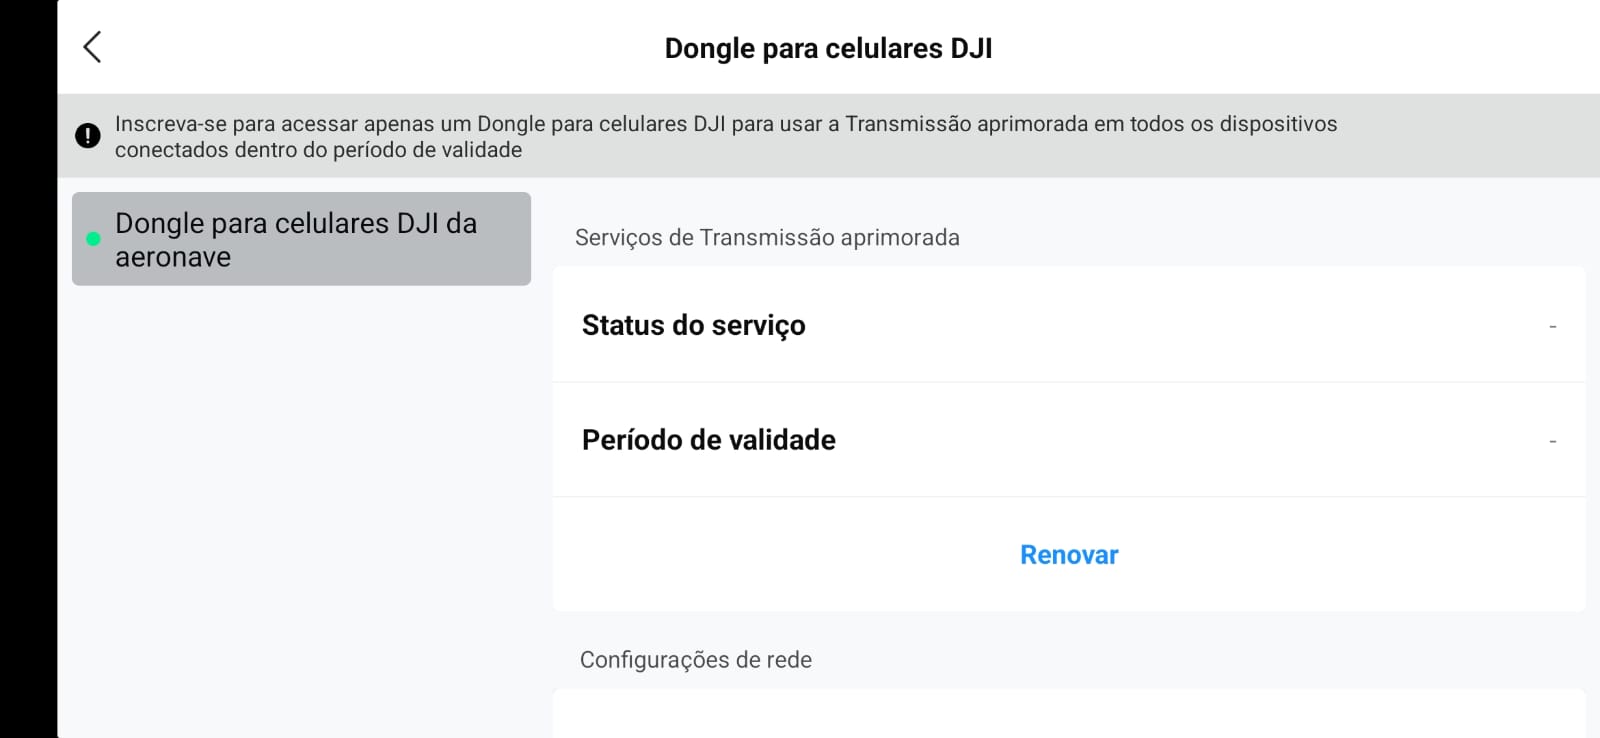This screenshot has height=738, width=1600.
Task: Click page title "Dongle para celulares DJI"
Action: tap(828, 48)
